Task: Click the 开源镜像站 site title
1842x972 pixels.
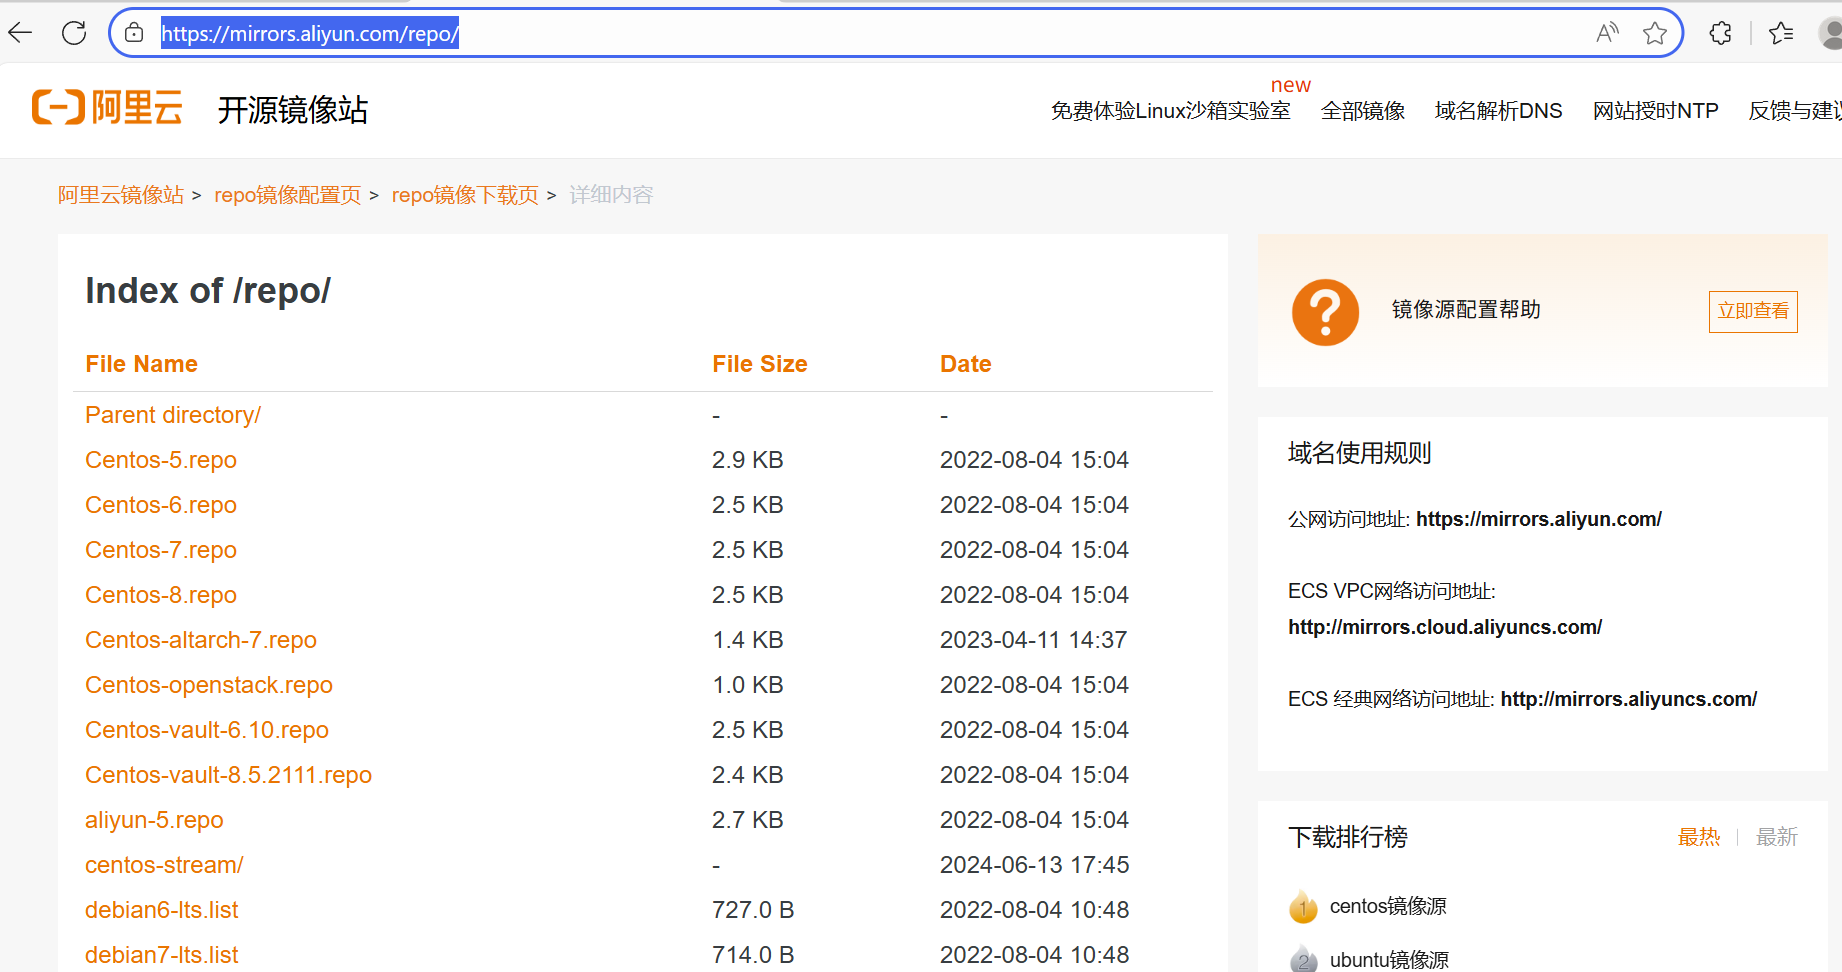Action: point(293,109)
